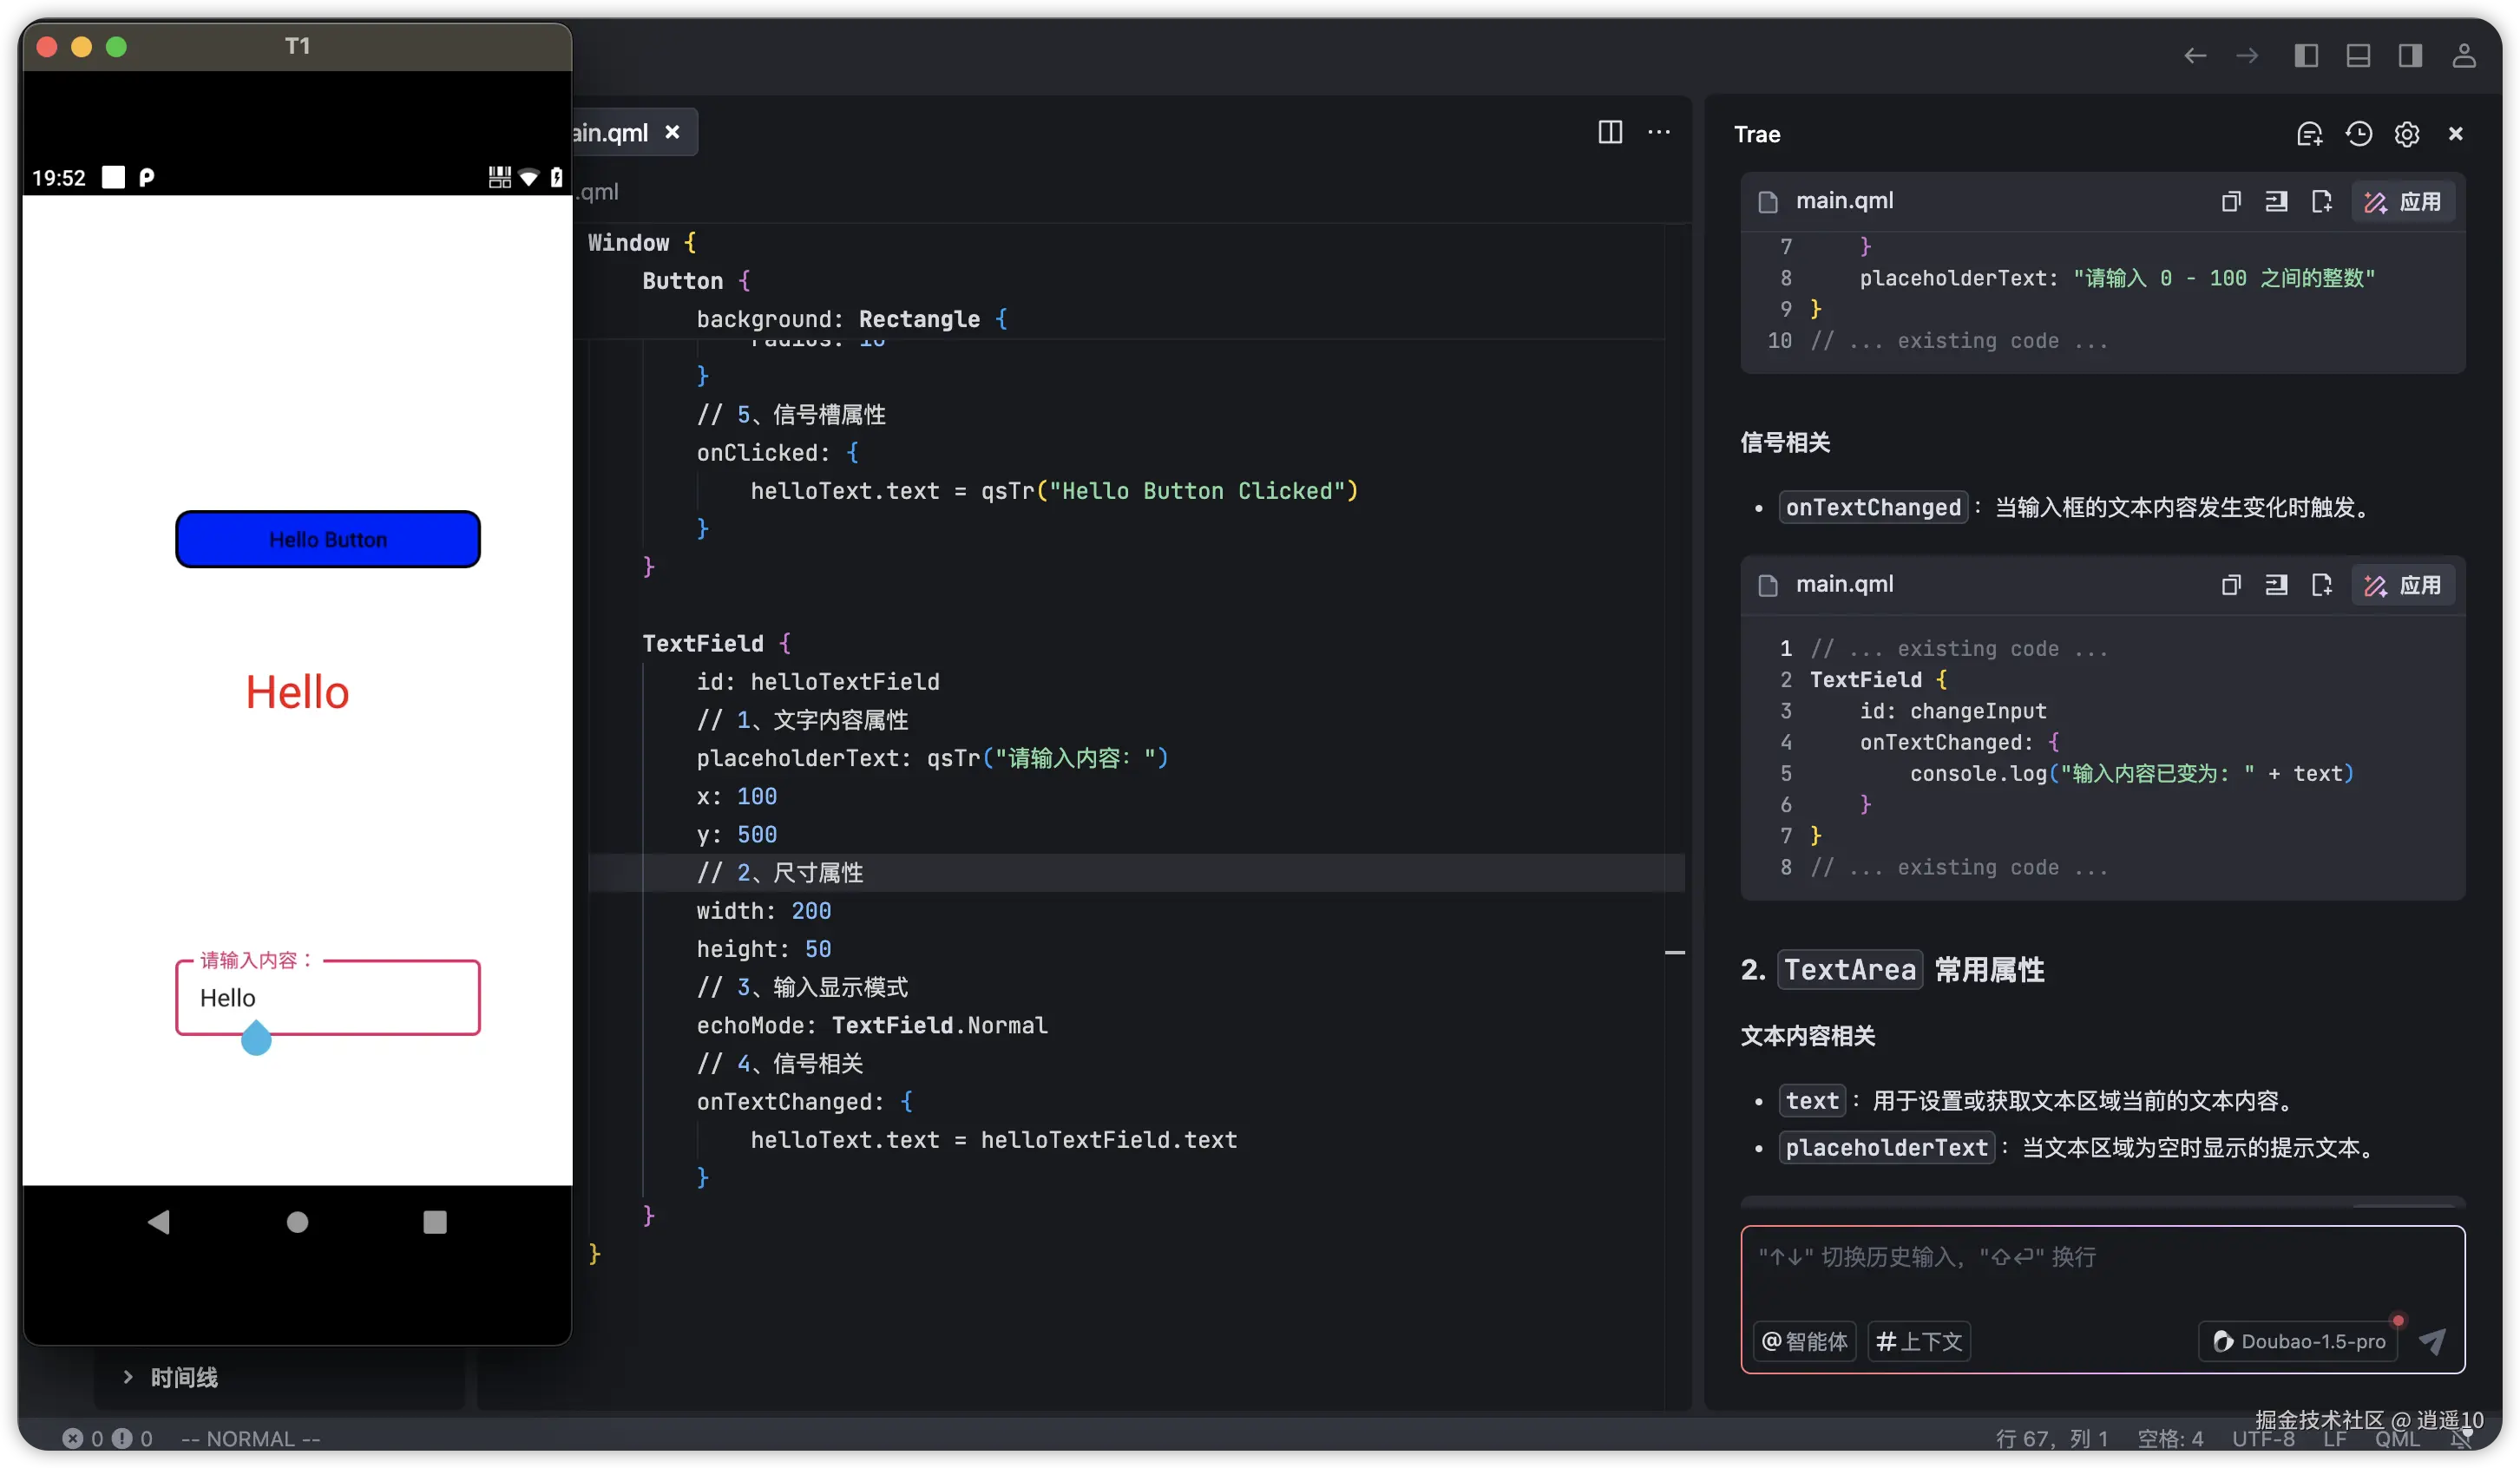Toggle the secondary sidebar layout
This screenshot has height=1468, width=2520.
point(2409,56)
